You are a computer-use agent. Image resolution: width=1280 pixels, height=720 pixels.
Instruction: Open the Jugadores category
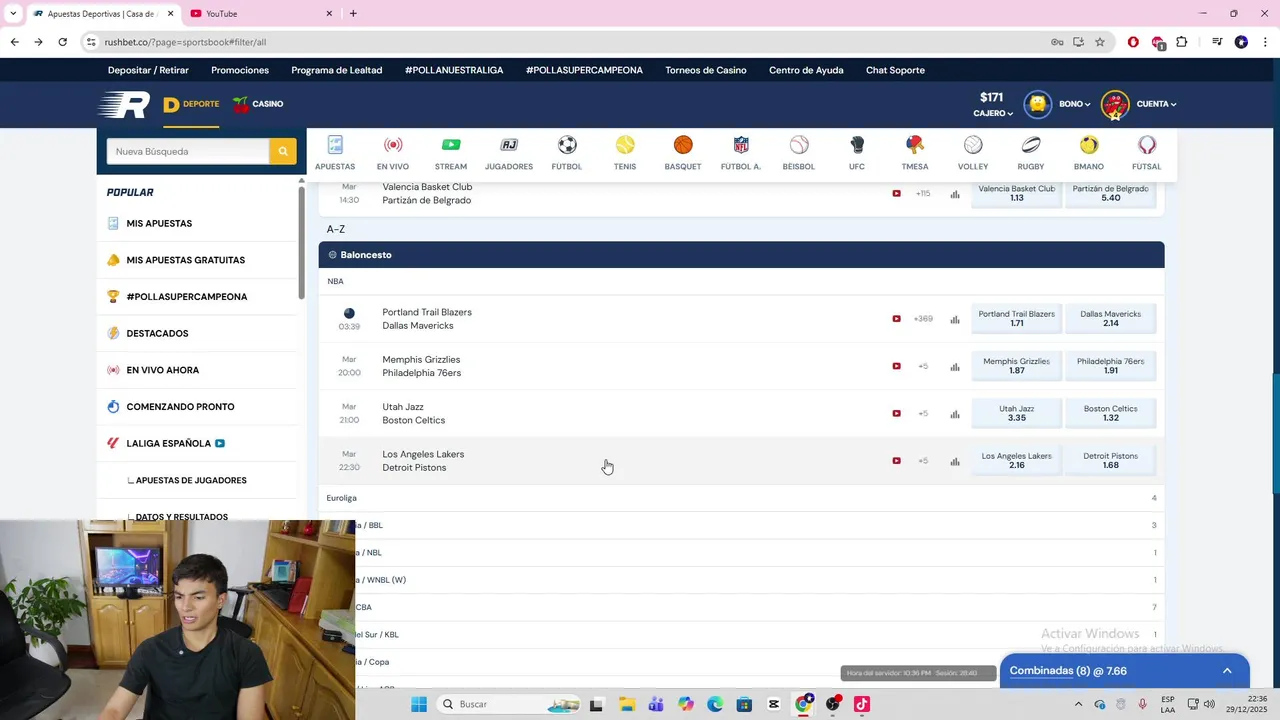pos(509,146)
